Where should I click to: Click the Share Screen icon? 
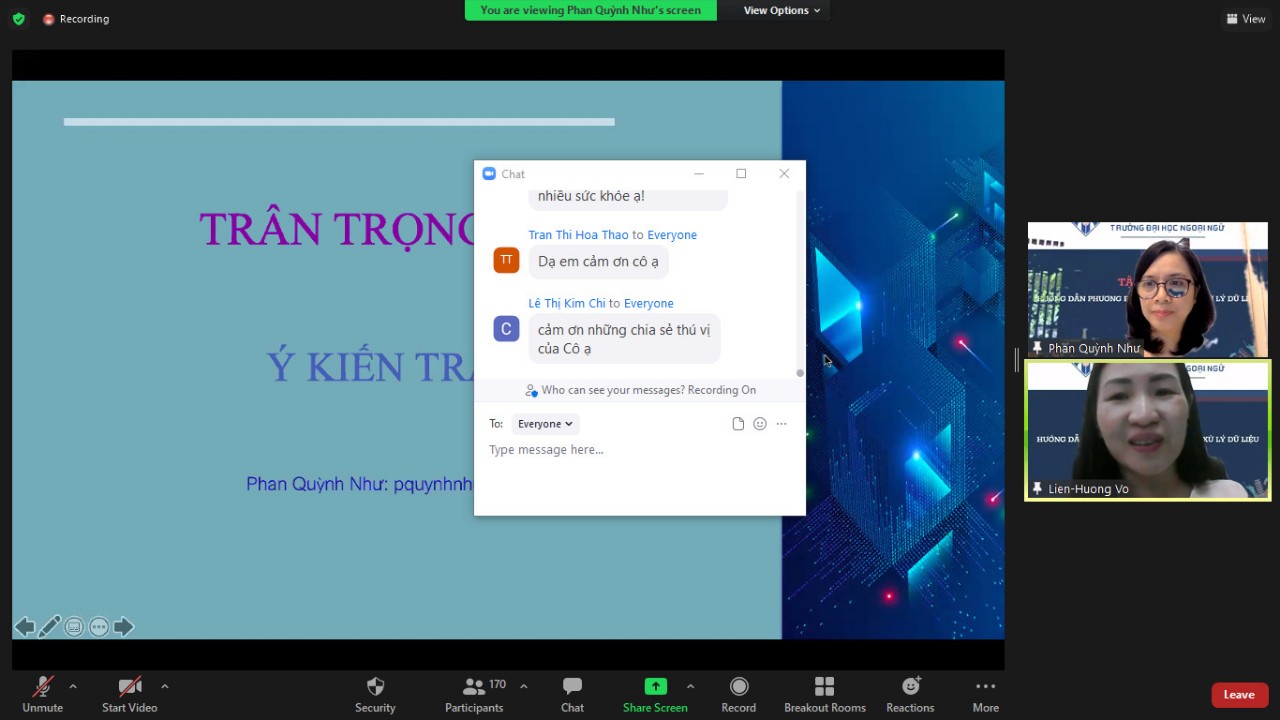tap(655, 687)
